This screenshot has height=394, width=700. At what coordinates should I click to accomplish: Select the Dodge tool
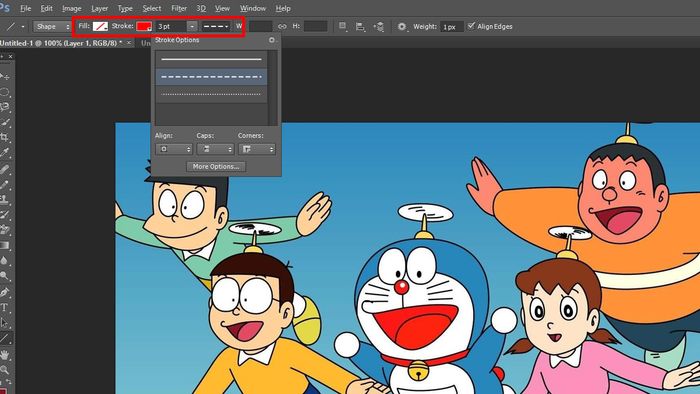click(x=4, y=276)
